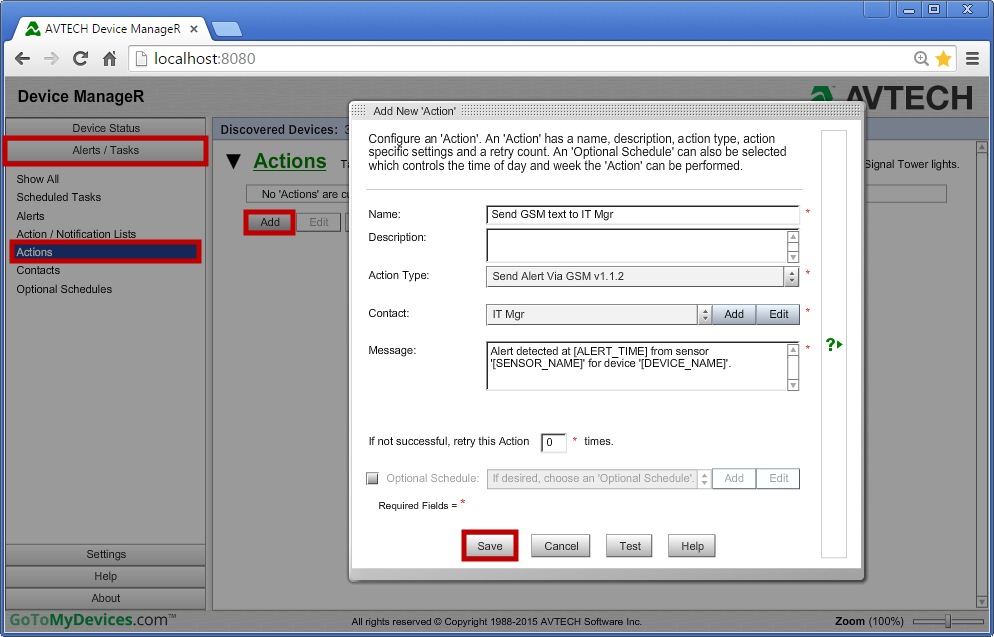Click the bookmark star in the address bar
This screenshot has width=994, height=637.
point(941,58)
